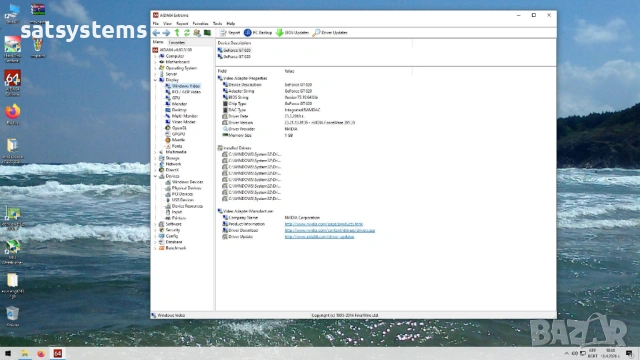640x360 pixels.
Task: Click the green Refresh toolbar icon
Action: pyautogui.click(x=187, y=33)
